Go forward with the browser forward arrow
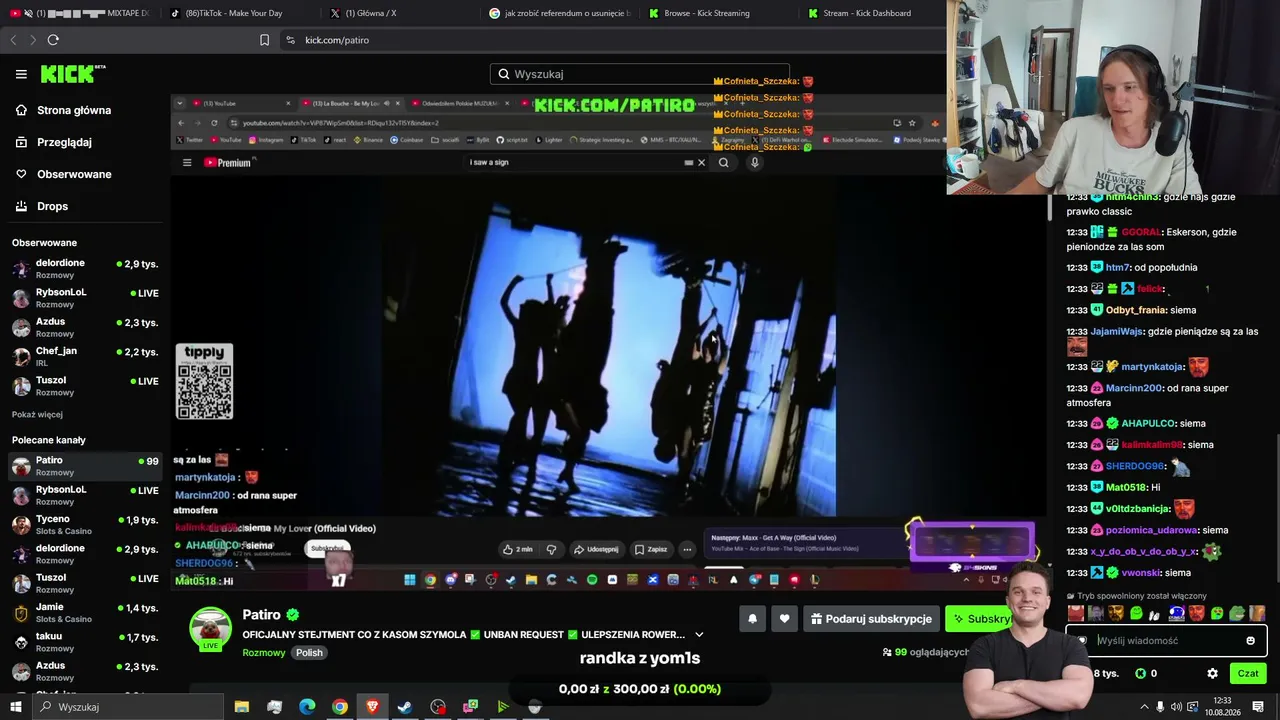The width and height of the screenshot is (1280, 720). coord(32,40)
